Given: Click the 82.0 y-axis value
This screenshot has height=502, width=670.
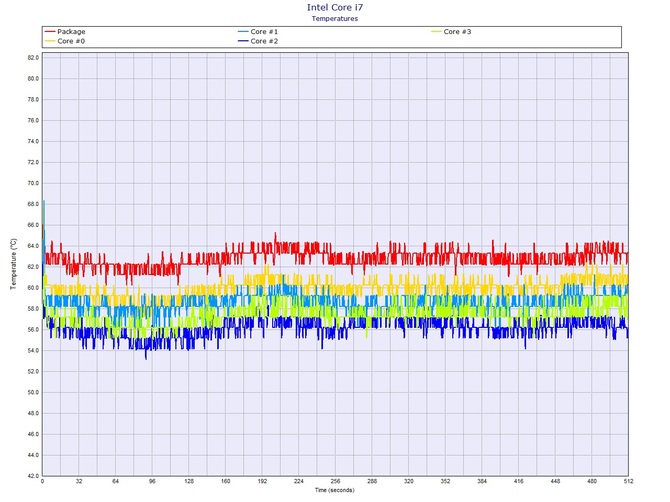Looking at the screenshot, I should click(33, 58).
